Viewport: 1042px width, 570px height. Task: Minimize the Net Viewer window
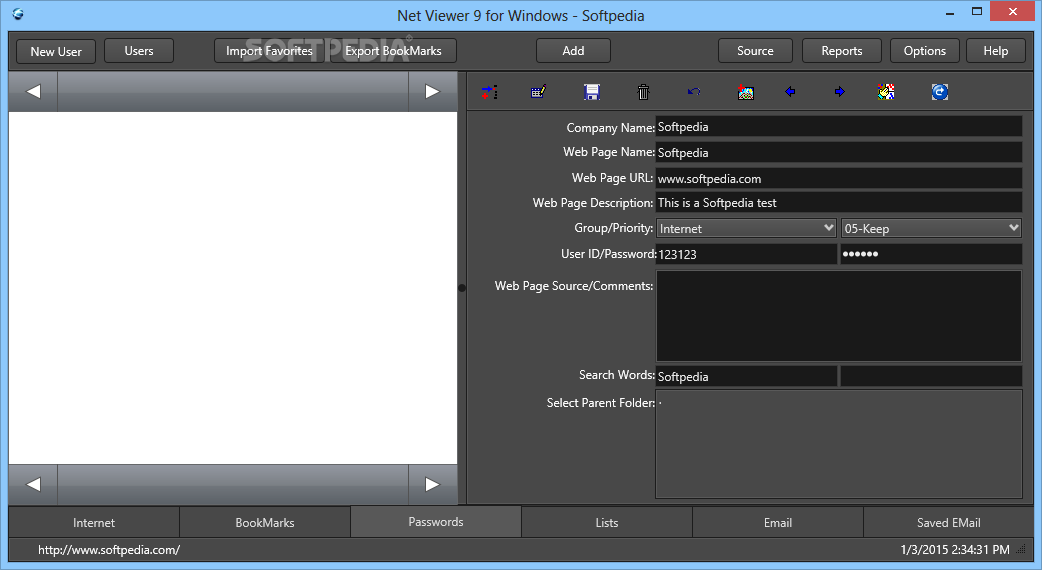click(x=950, y=12)
